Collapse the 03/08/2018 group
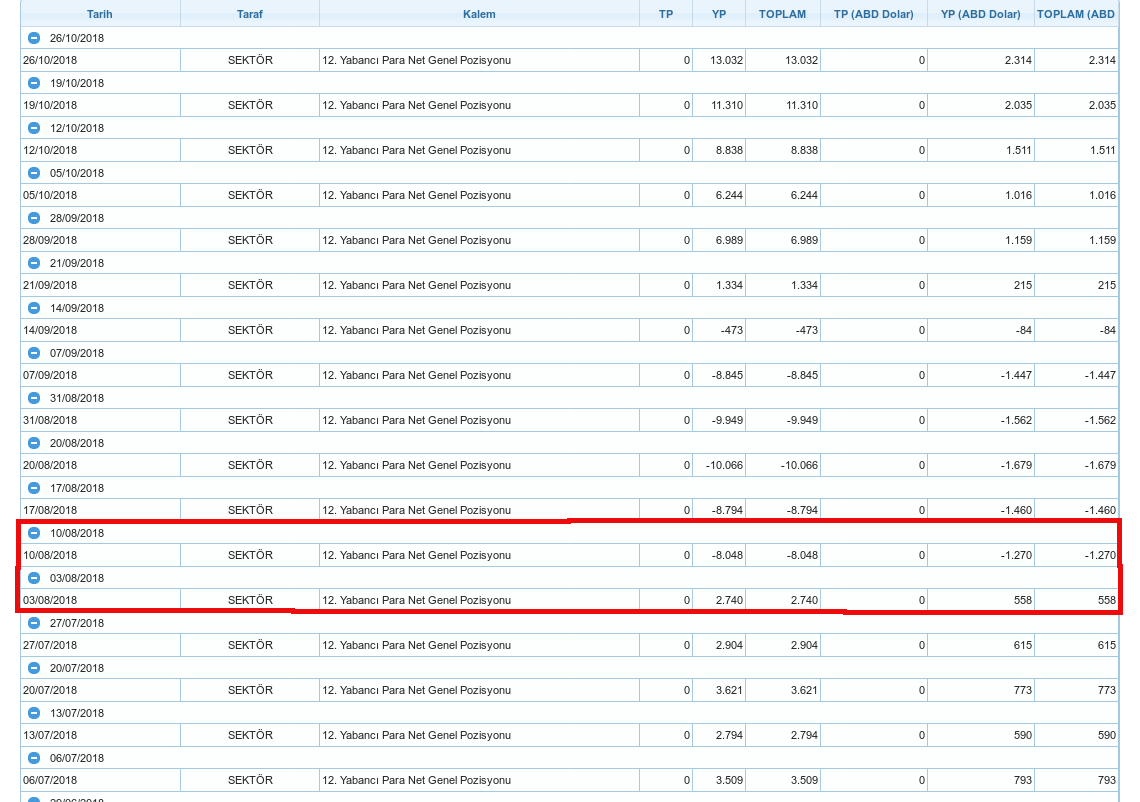Viewport: 1140px width, 802px height. coord(33,578)
